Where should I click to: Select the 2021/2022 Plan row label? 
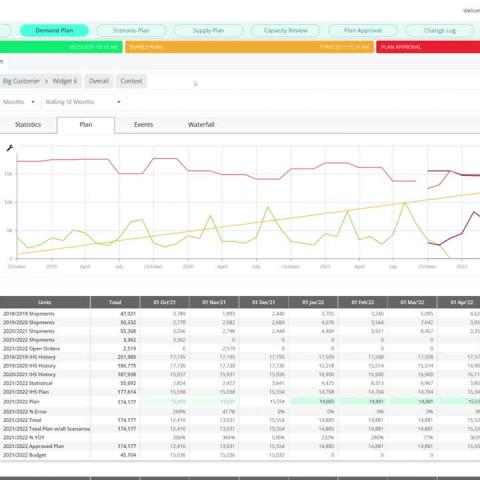[21, 402]
